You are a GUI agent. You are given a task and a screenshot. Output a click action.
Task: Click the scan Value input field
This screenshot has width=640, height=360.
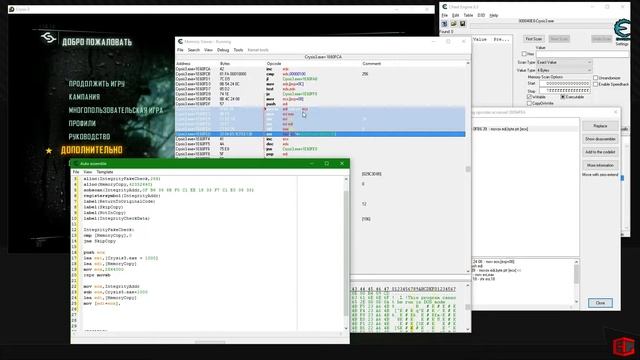(x=582, y=54)
